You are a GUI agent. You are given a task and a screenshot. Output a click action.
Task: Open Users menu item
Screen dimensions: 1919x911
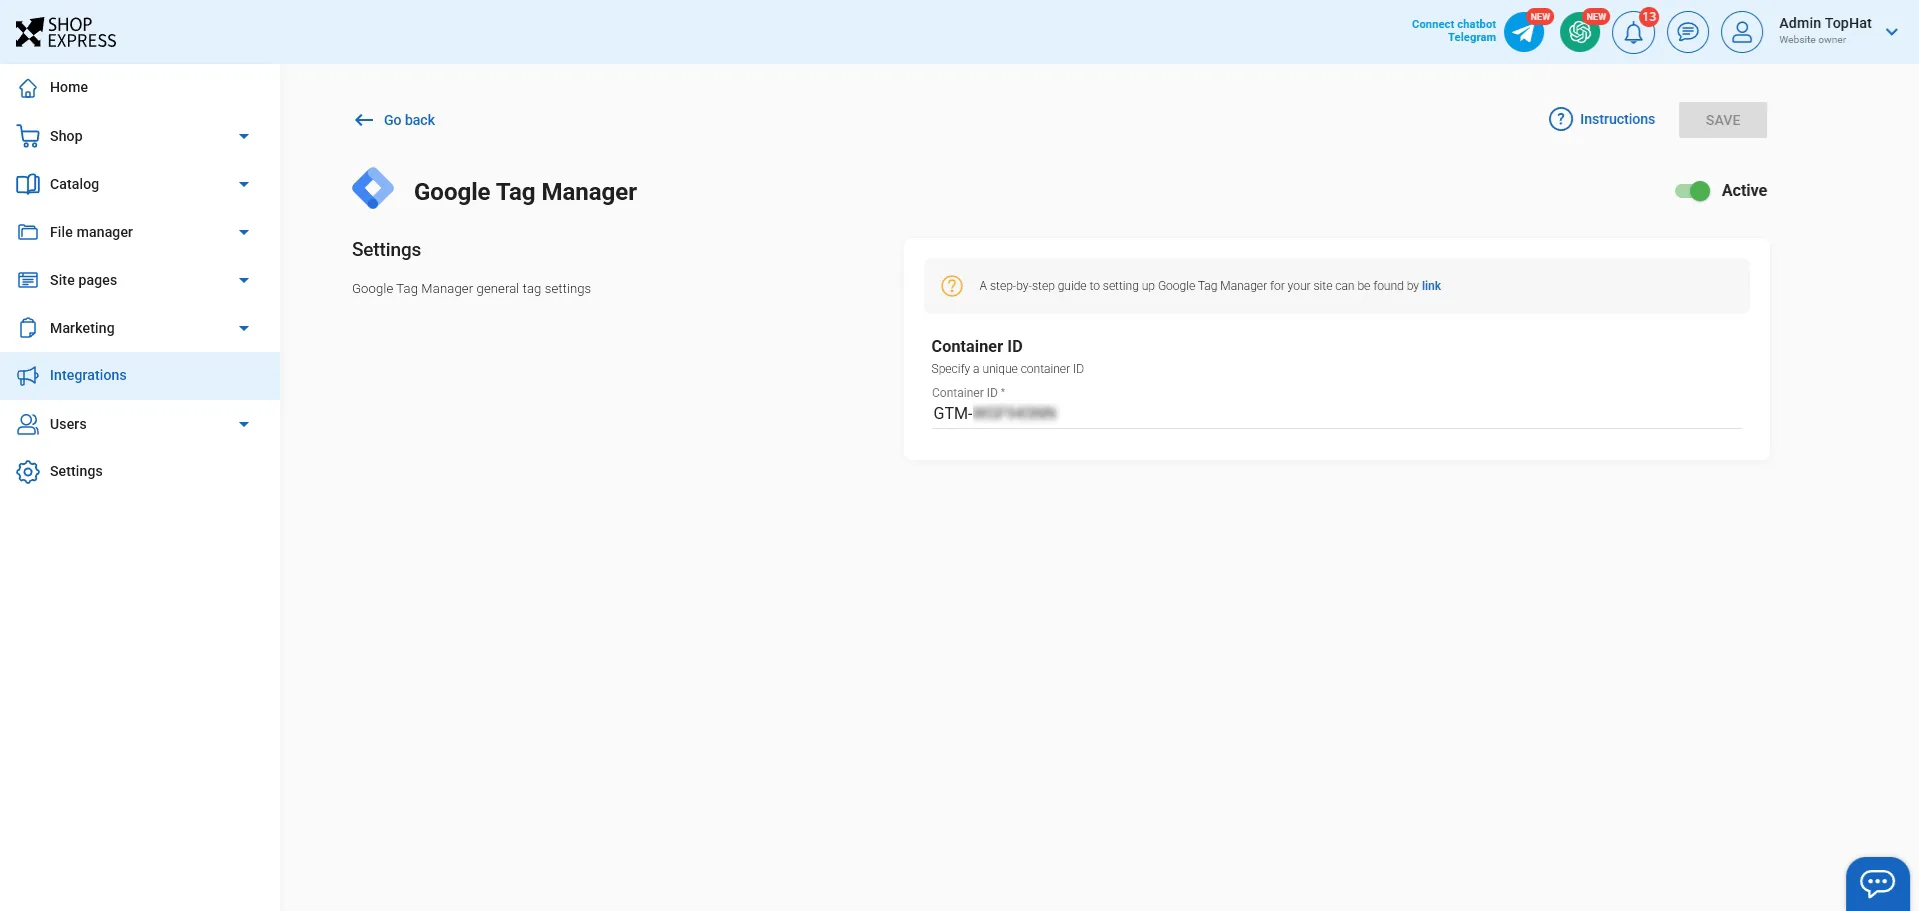[x=140, y=424]
